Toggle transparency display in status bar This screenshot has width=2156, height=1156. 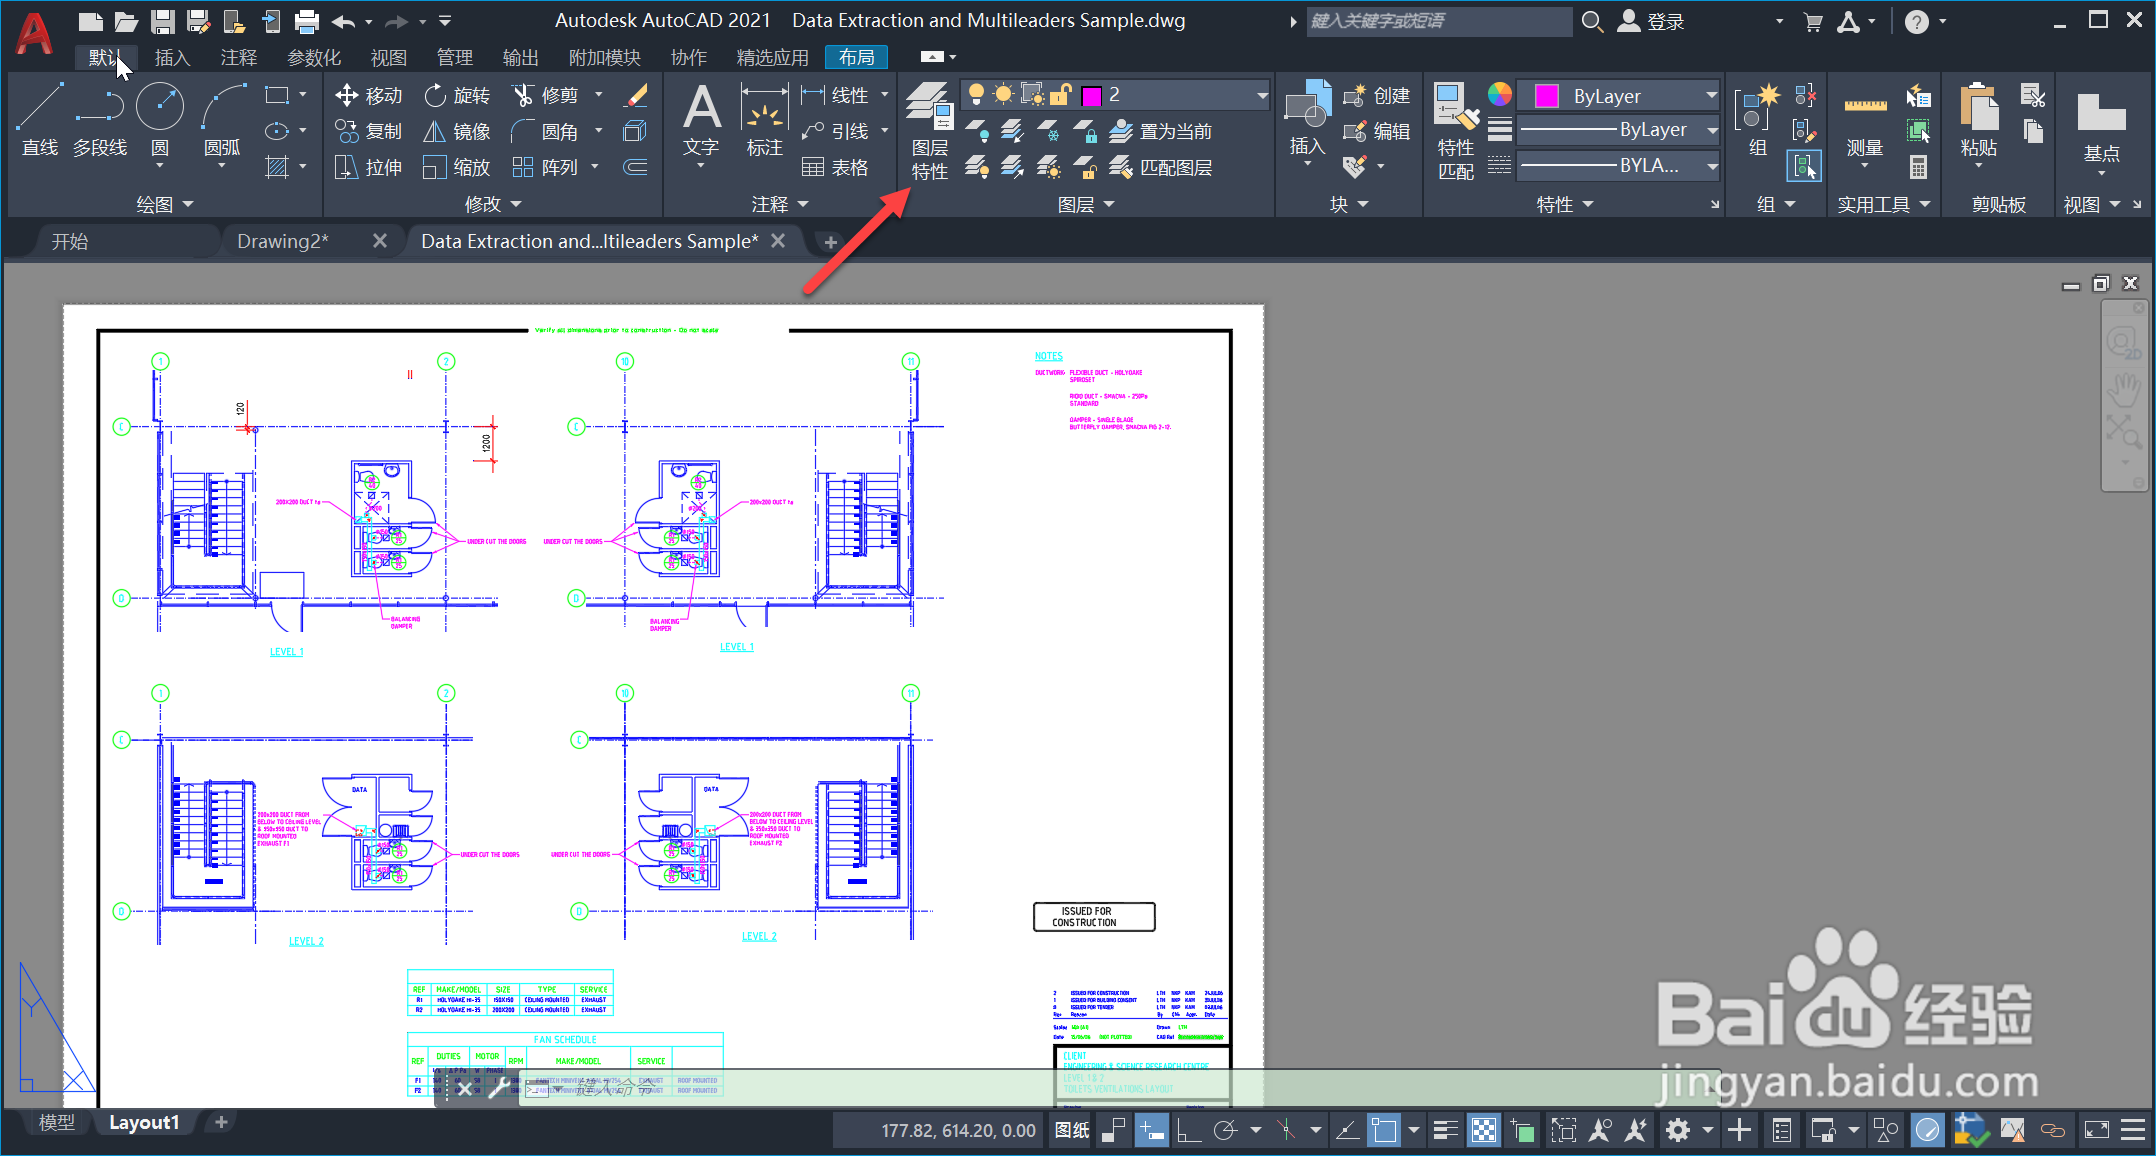tap(1485, 1130)
